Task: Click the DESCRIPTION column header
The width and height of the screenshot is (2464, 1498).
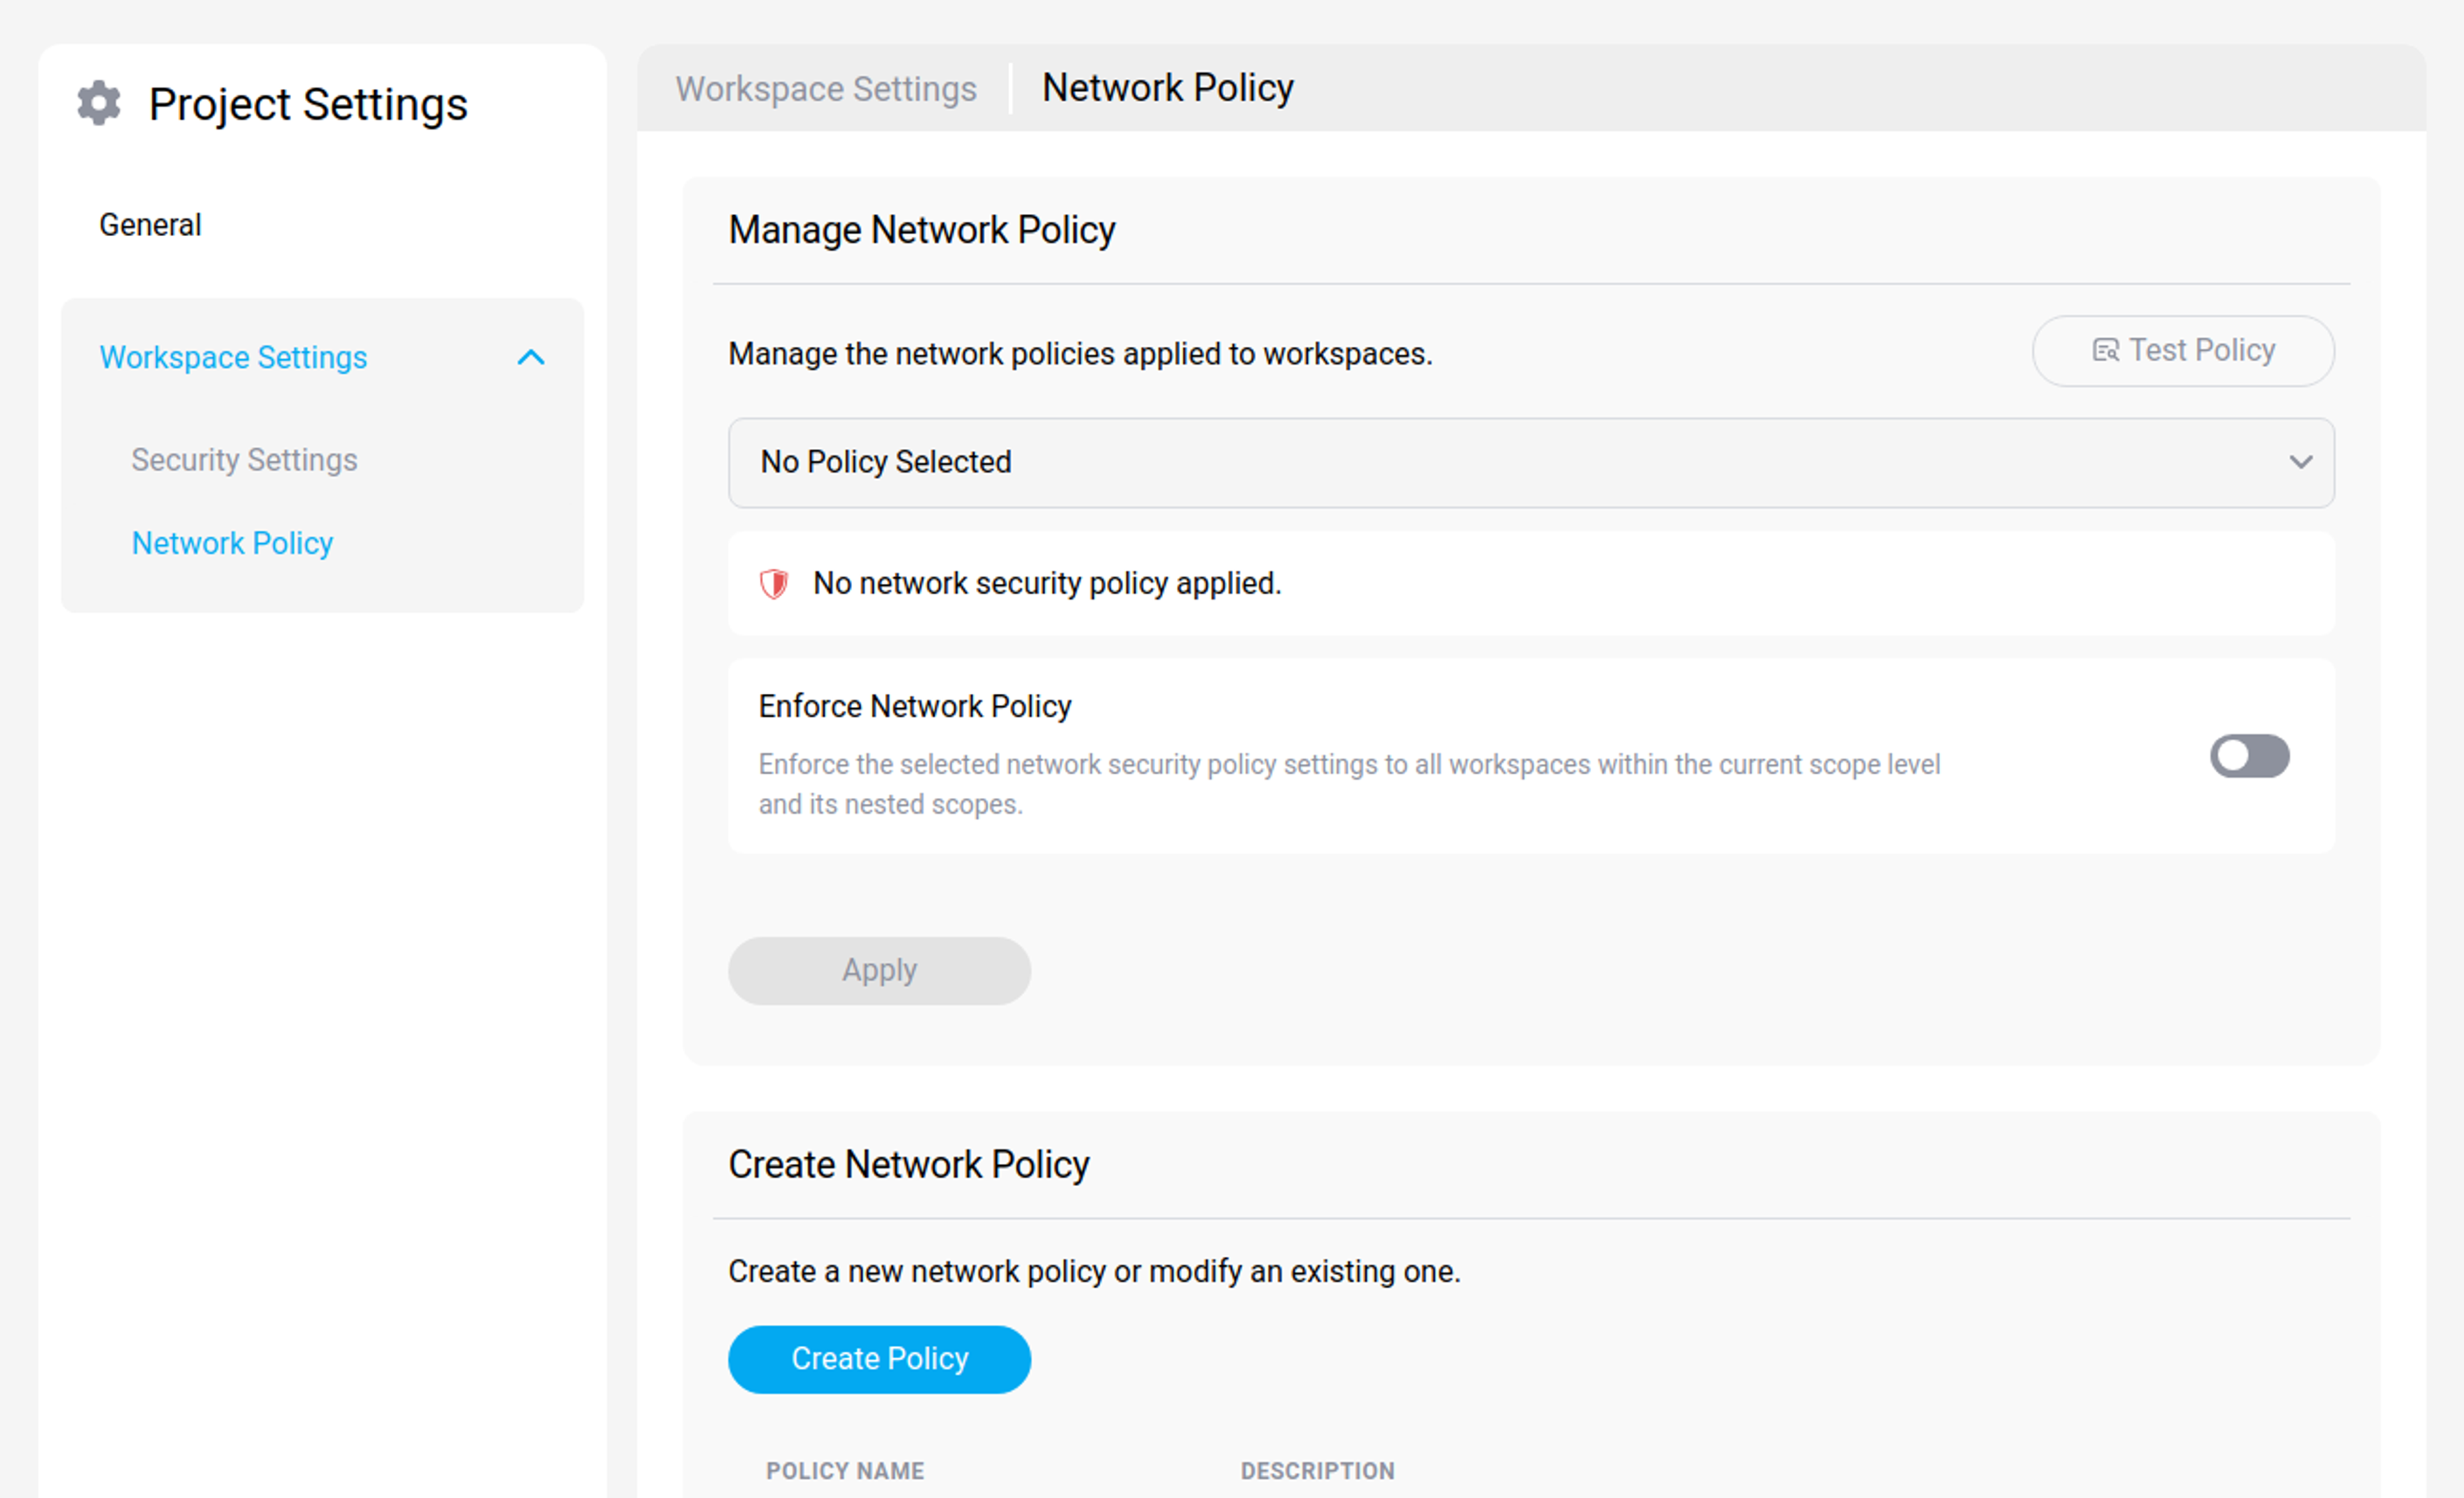Action: 1317,1471
